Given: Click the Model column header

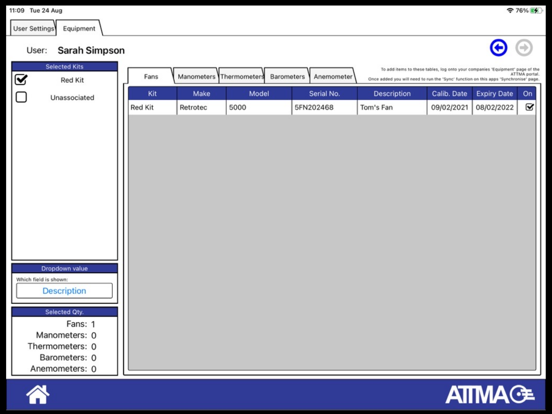Looking at the screenshot, I should [259, 94].
